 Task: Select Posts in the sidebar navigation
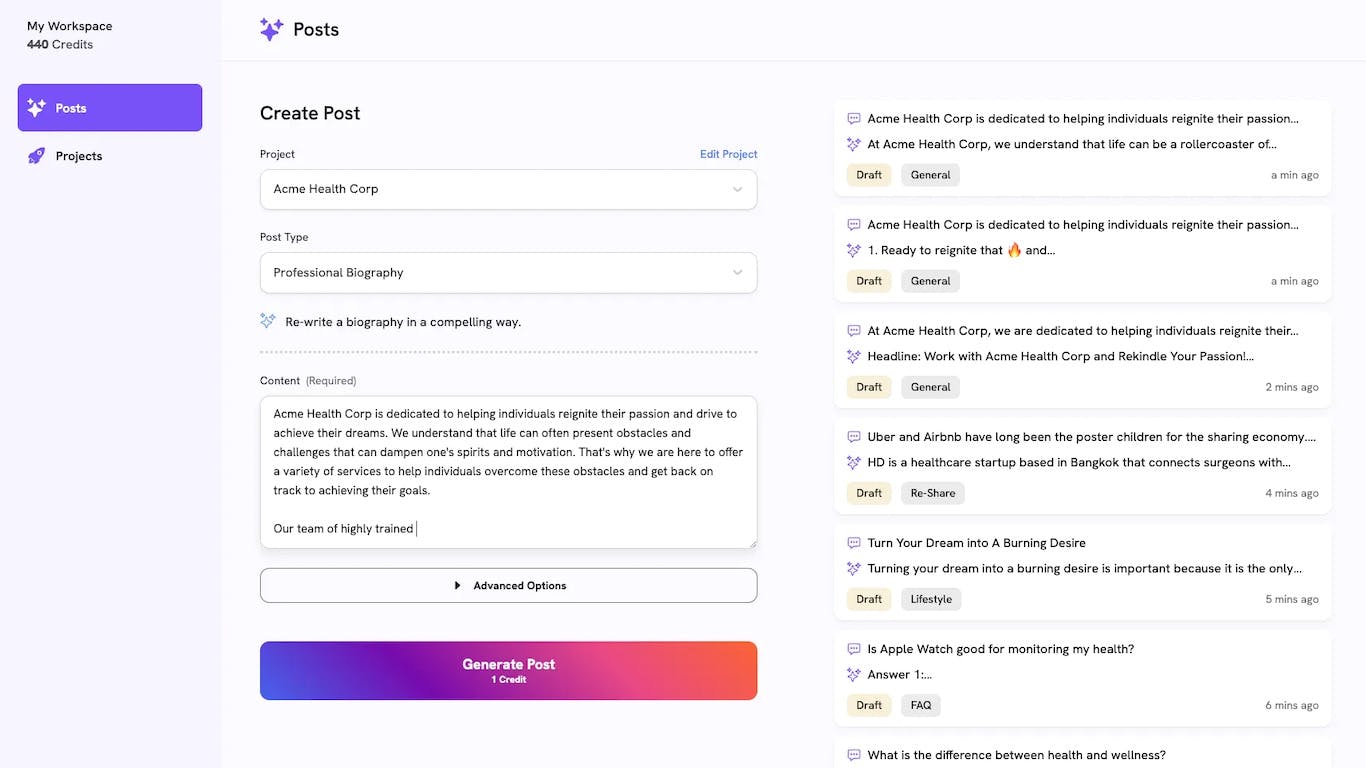(x=109, y=108)
